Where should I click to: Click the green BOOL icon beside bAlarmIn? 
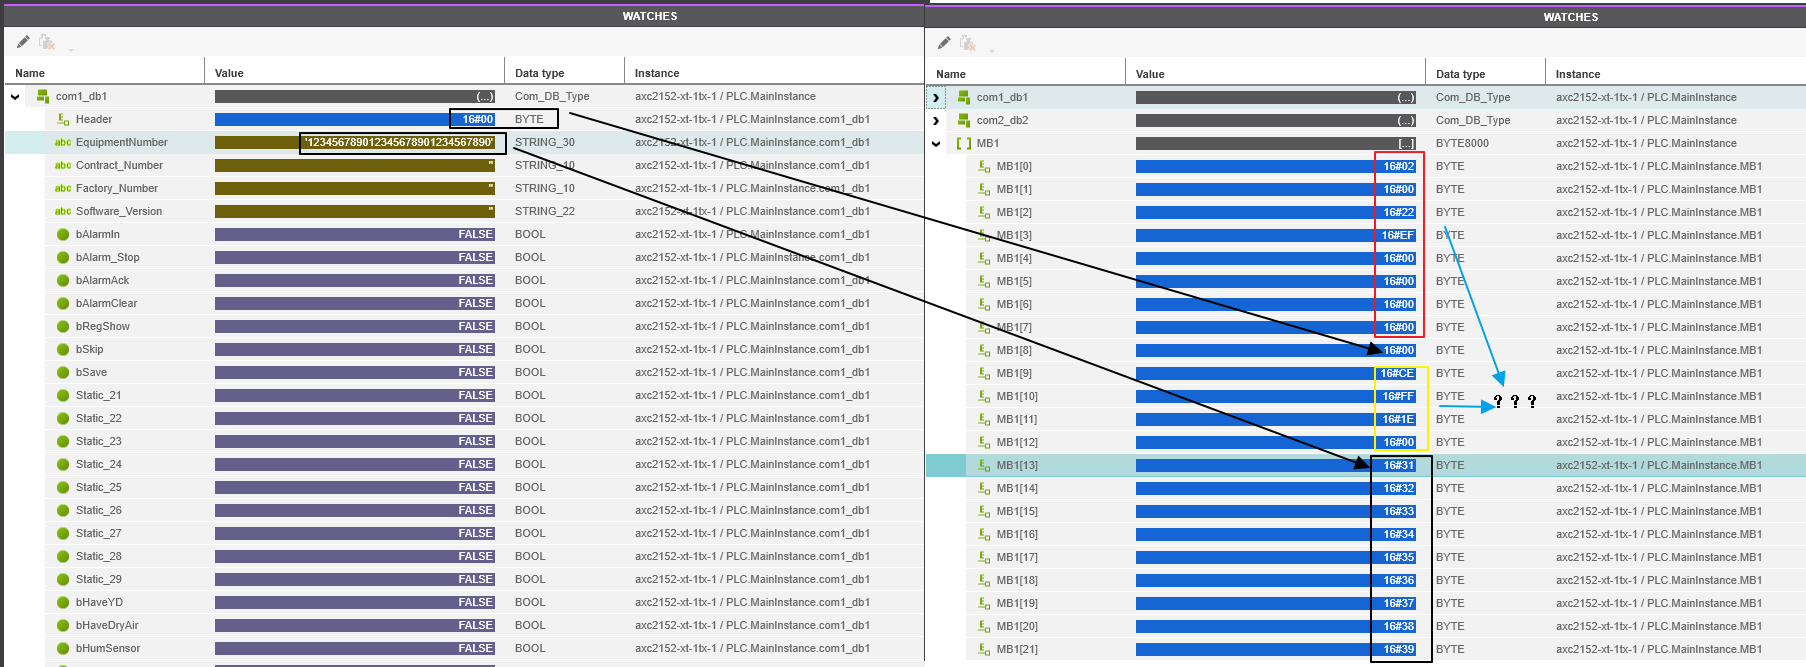(63, 234)
